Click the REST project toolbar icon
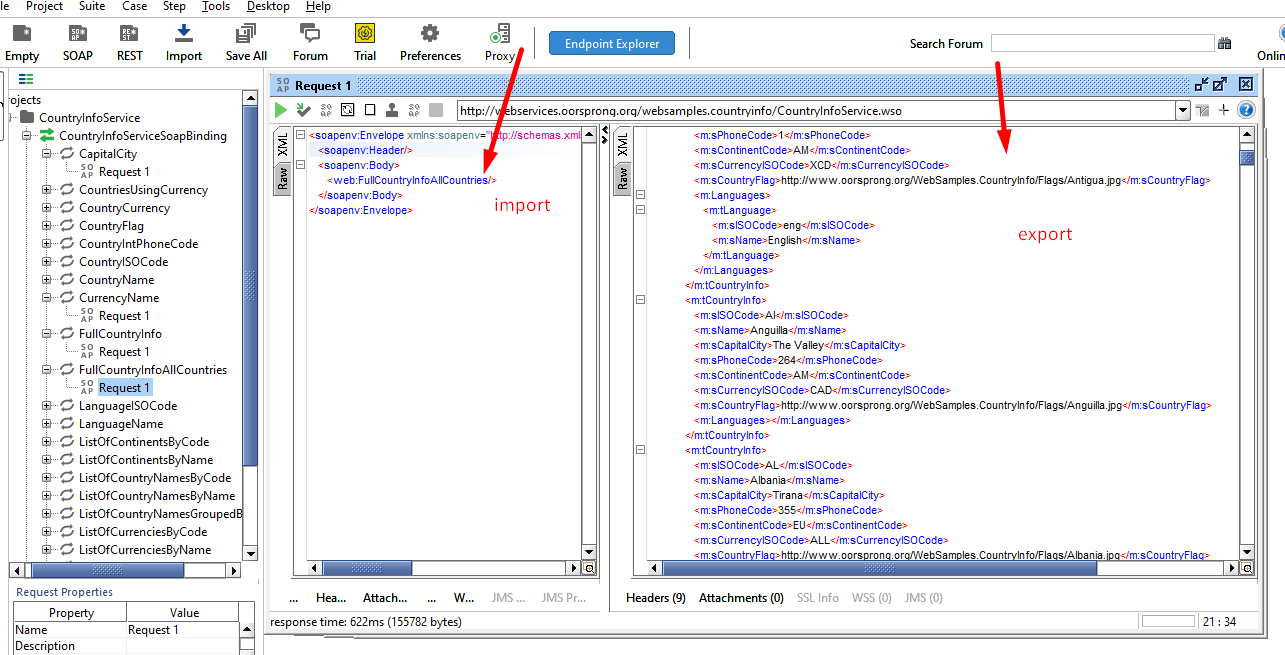The image size is (1285, 655). click(x=130, y=42)
